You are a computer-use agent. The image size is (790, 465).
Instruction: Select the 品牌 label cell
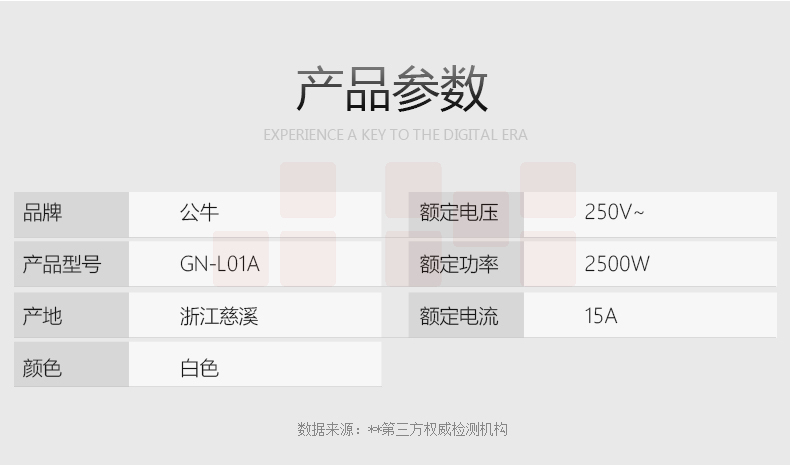click(x=71, y=213)
